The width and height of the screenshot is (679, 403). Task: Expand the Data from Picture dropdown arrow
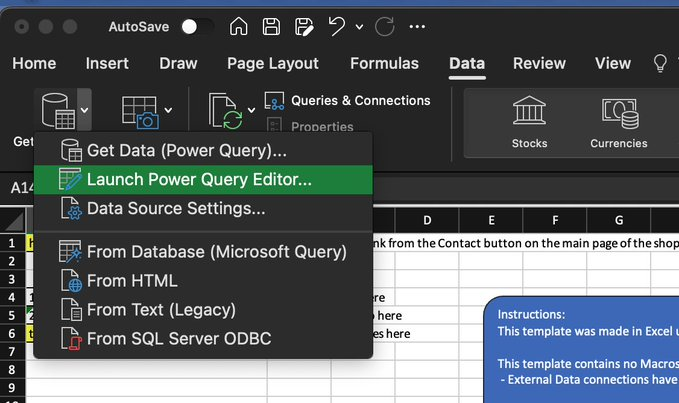click(x=168, y=110)
